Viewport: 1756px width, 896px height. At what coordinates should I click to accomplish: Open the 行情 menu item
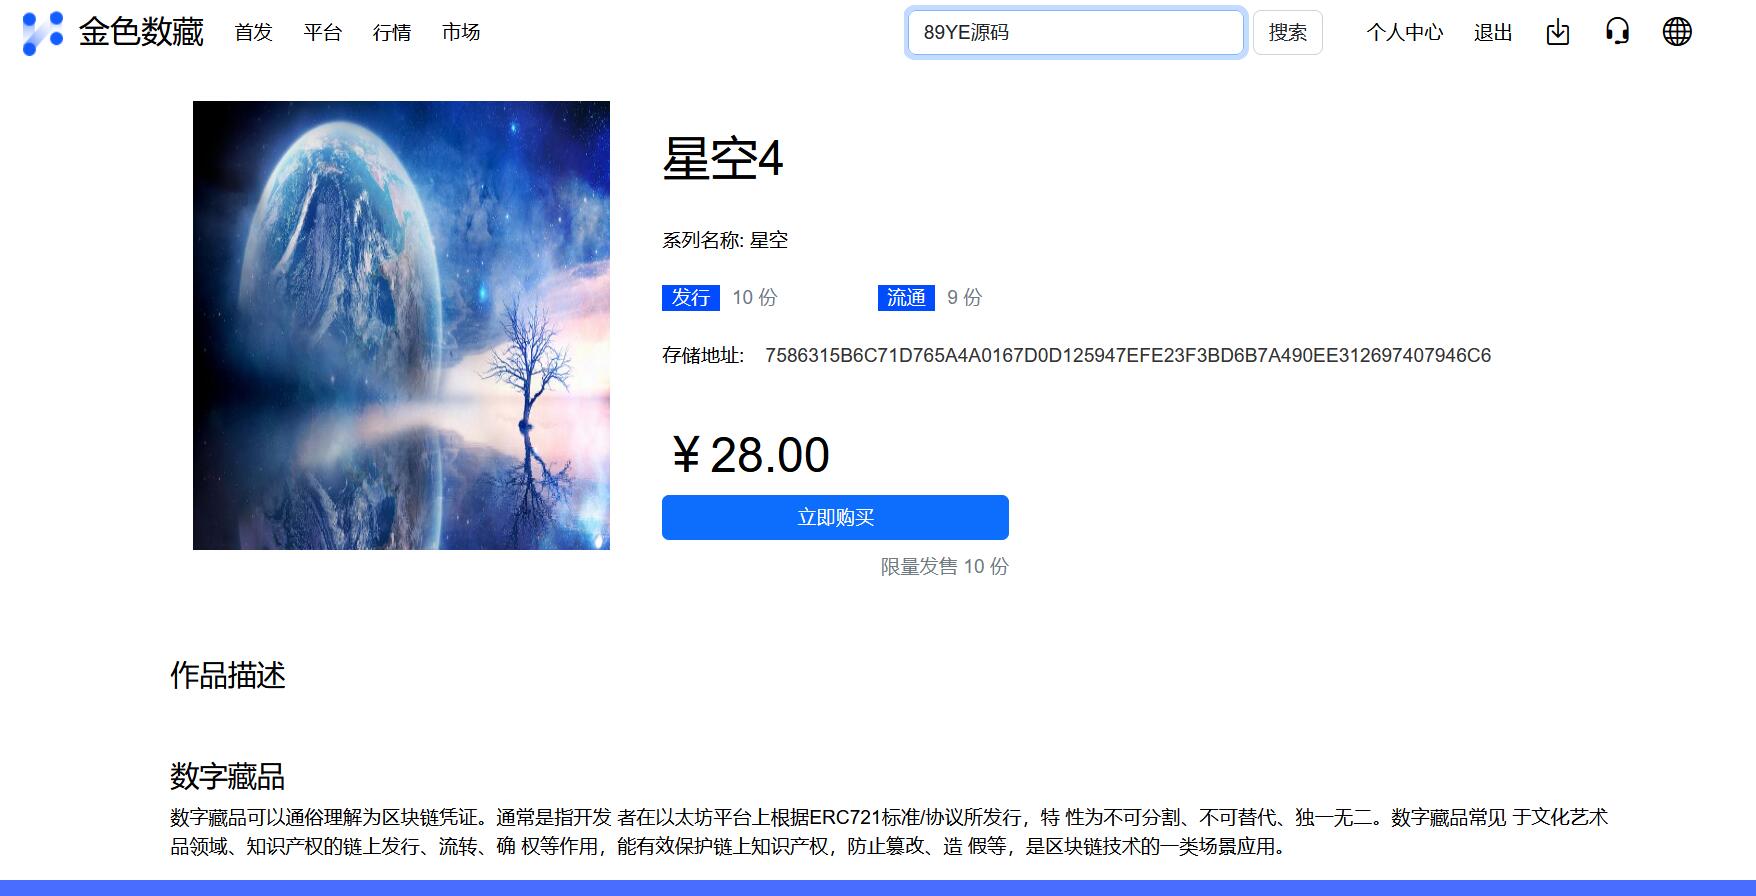pyautogui.click(x=392, y=33)
